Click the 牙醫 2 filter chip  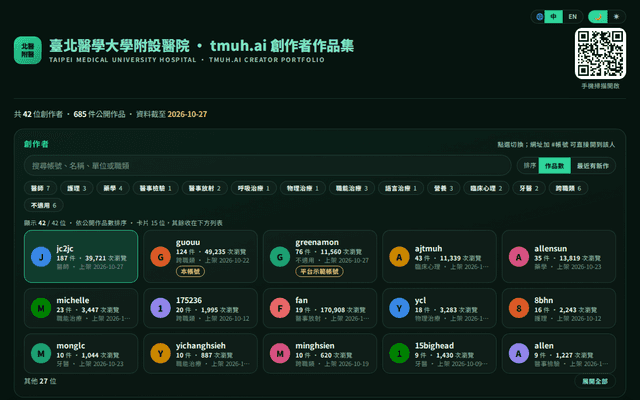click(529, 188)
